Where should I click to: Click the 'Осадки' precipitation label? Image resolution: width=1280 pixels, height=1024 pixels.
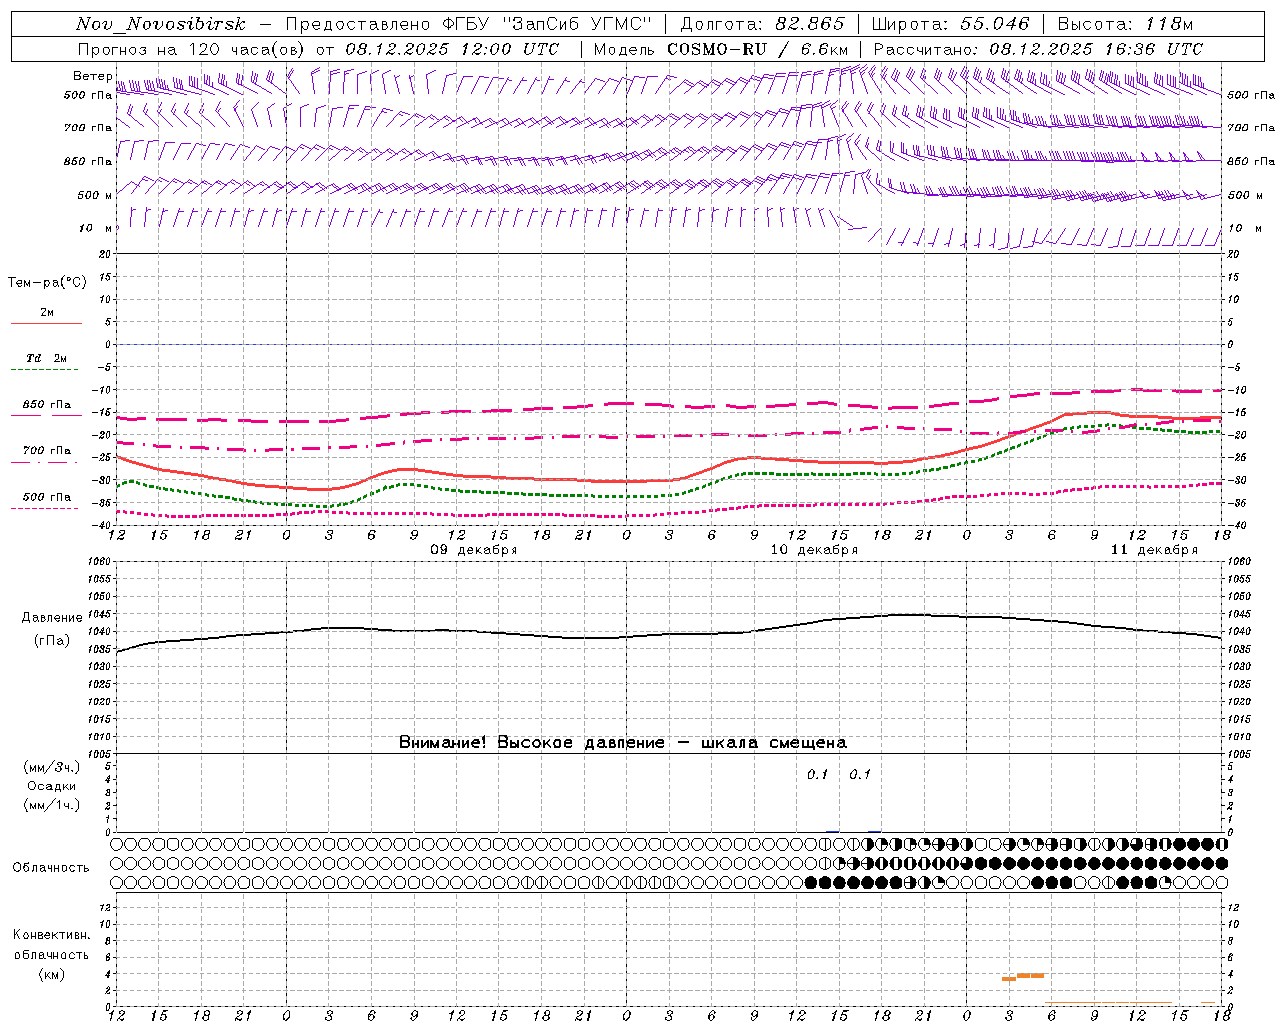52,787
